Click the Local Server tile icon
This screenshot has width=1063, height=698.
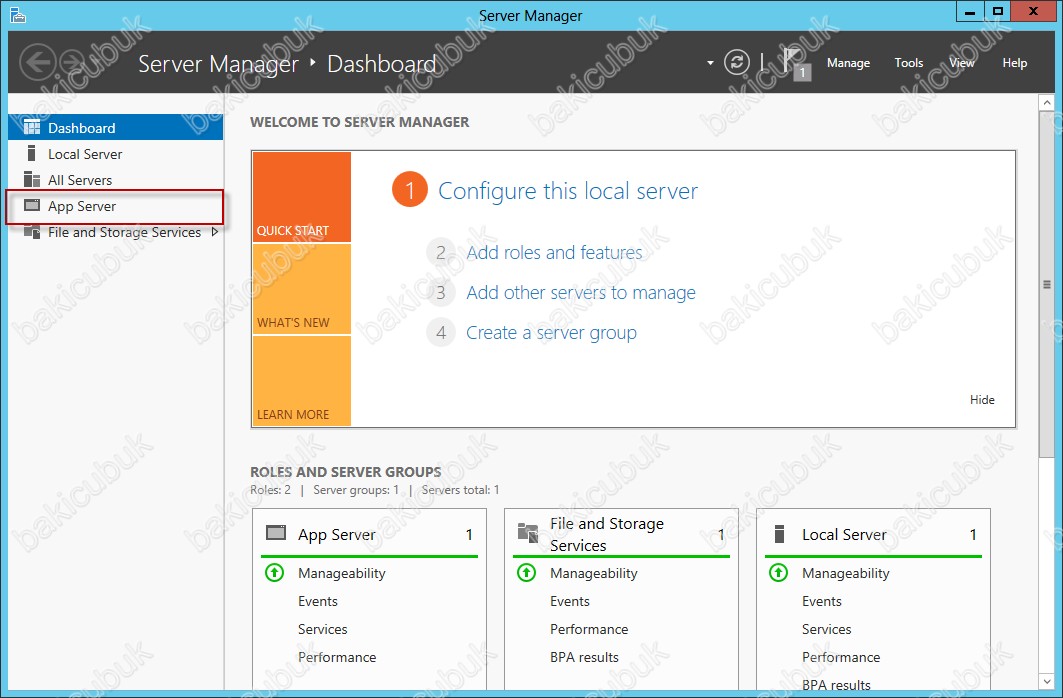click(x=779, y=534)
